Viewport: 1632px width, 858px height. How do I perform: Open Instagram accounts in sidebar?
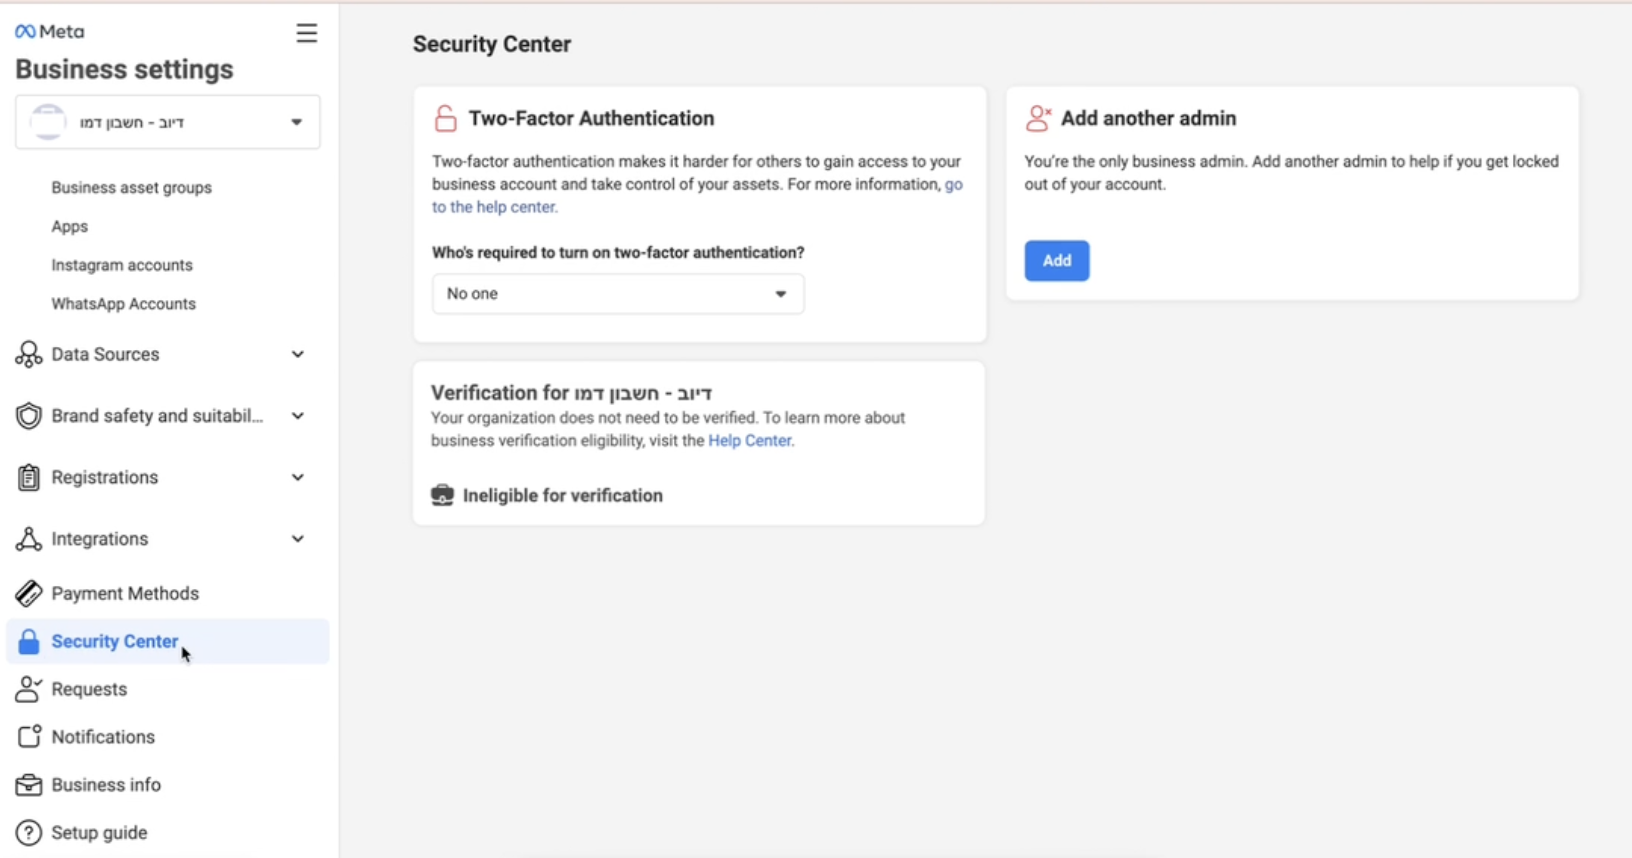(x=122, y=265)
